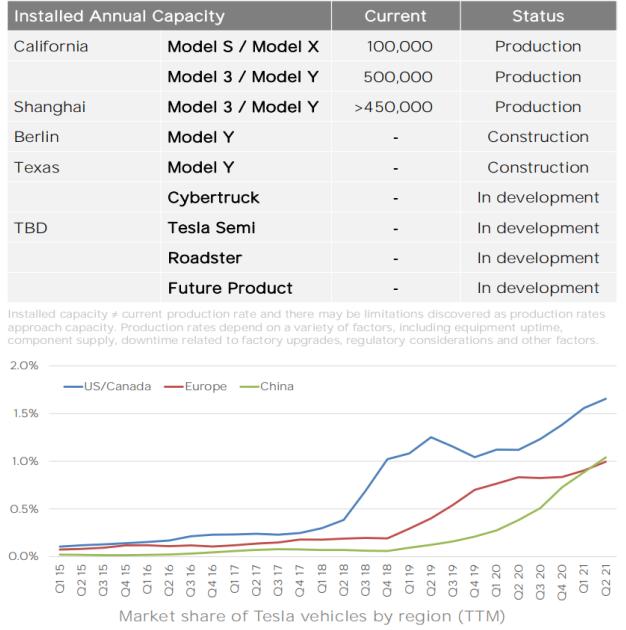Click the Cybertruck product cell
This screenshot has width=626, height=630.
[x=214, y=198]
